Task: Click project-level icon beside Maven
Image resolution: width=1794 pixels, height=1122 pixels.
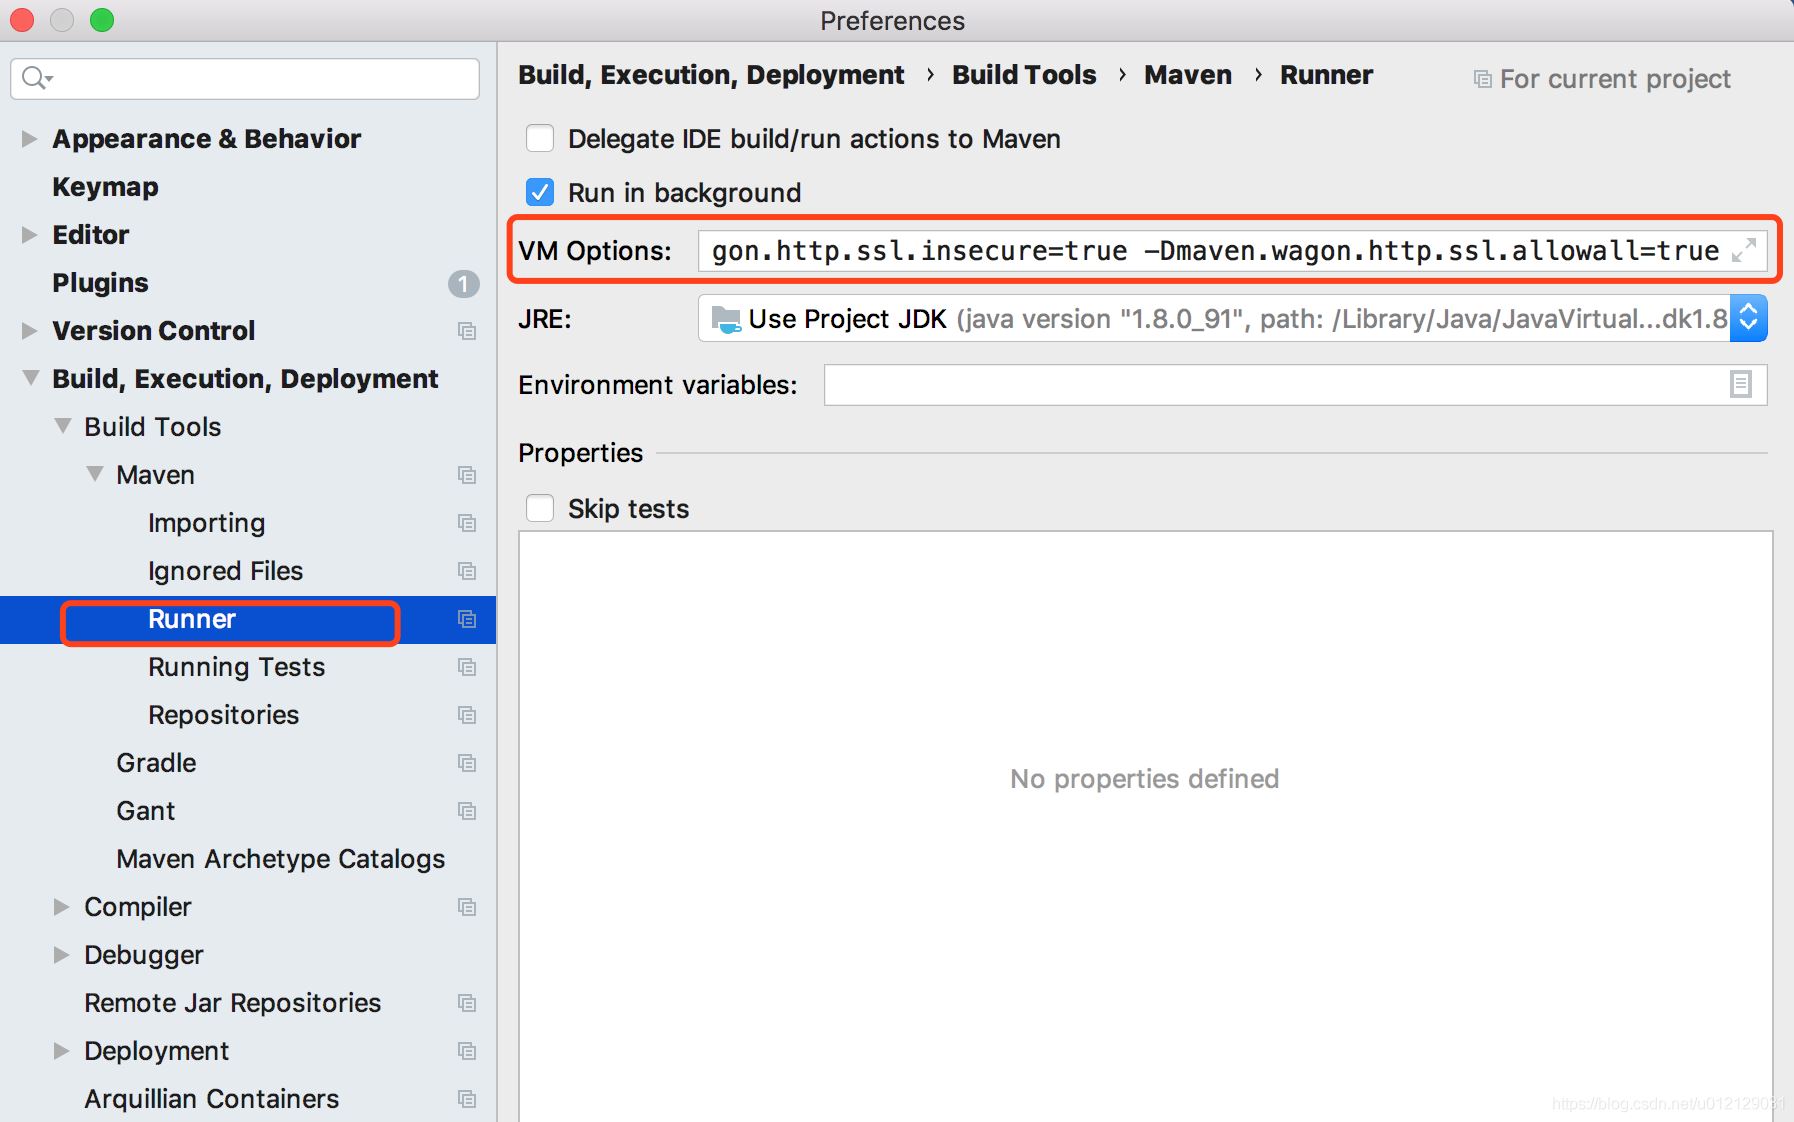Action: 467,475
